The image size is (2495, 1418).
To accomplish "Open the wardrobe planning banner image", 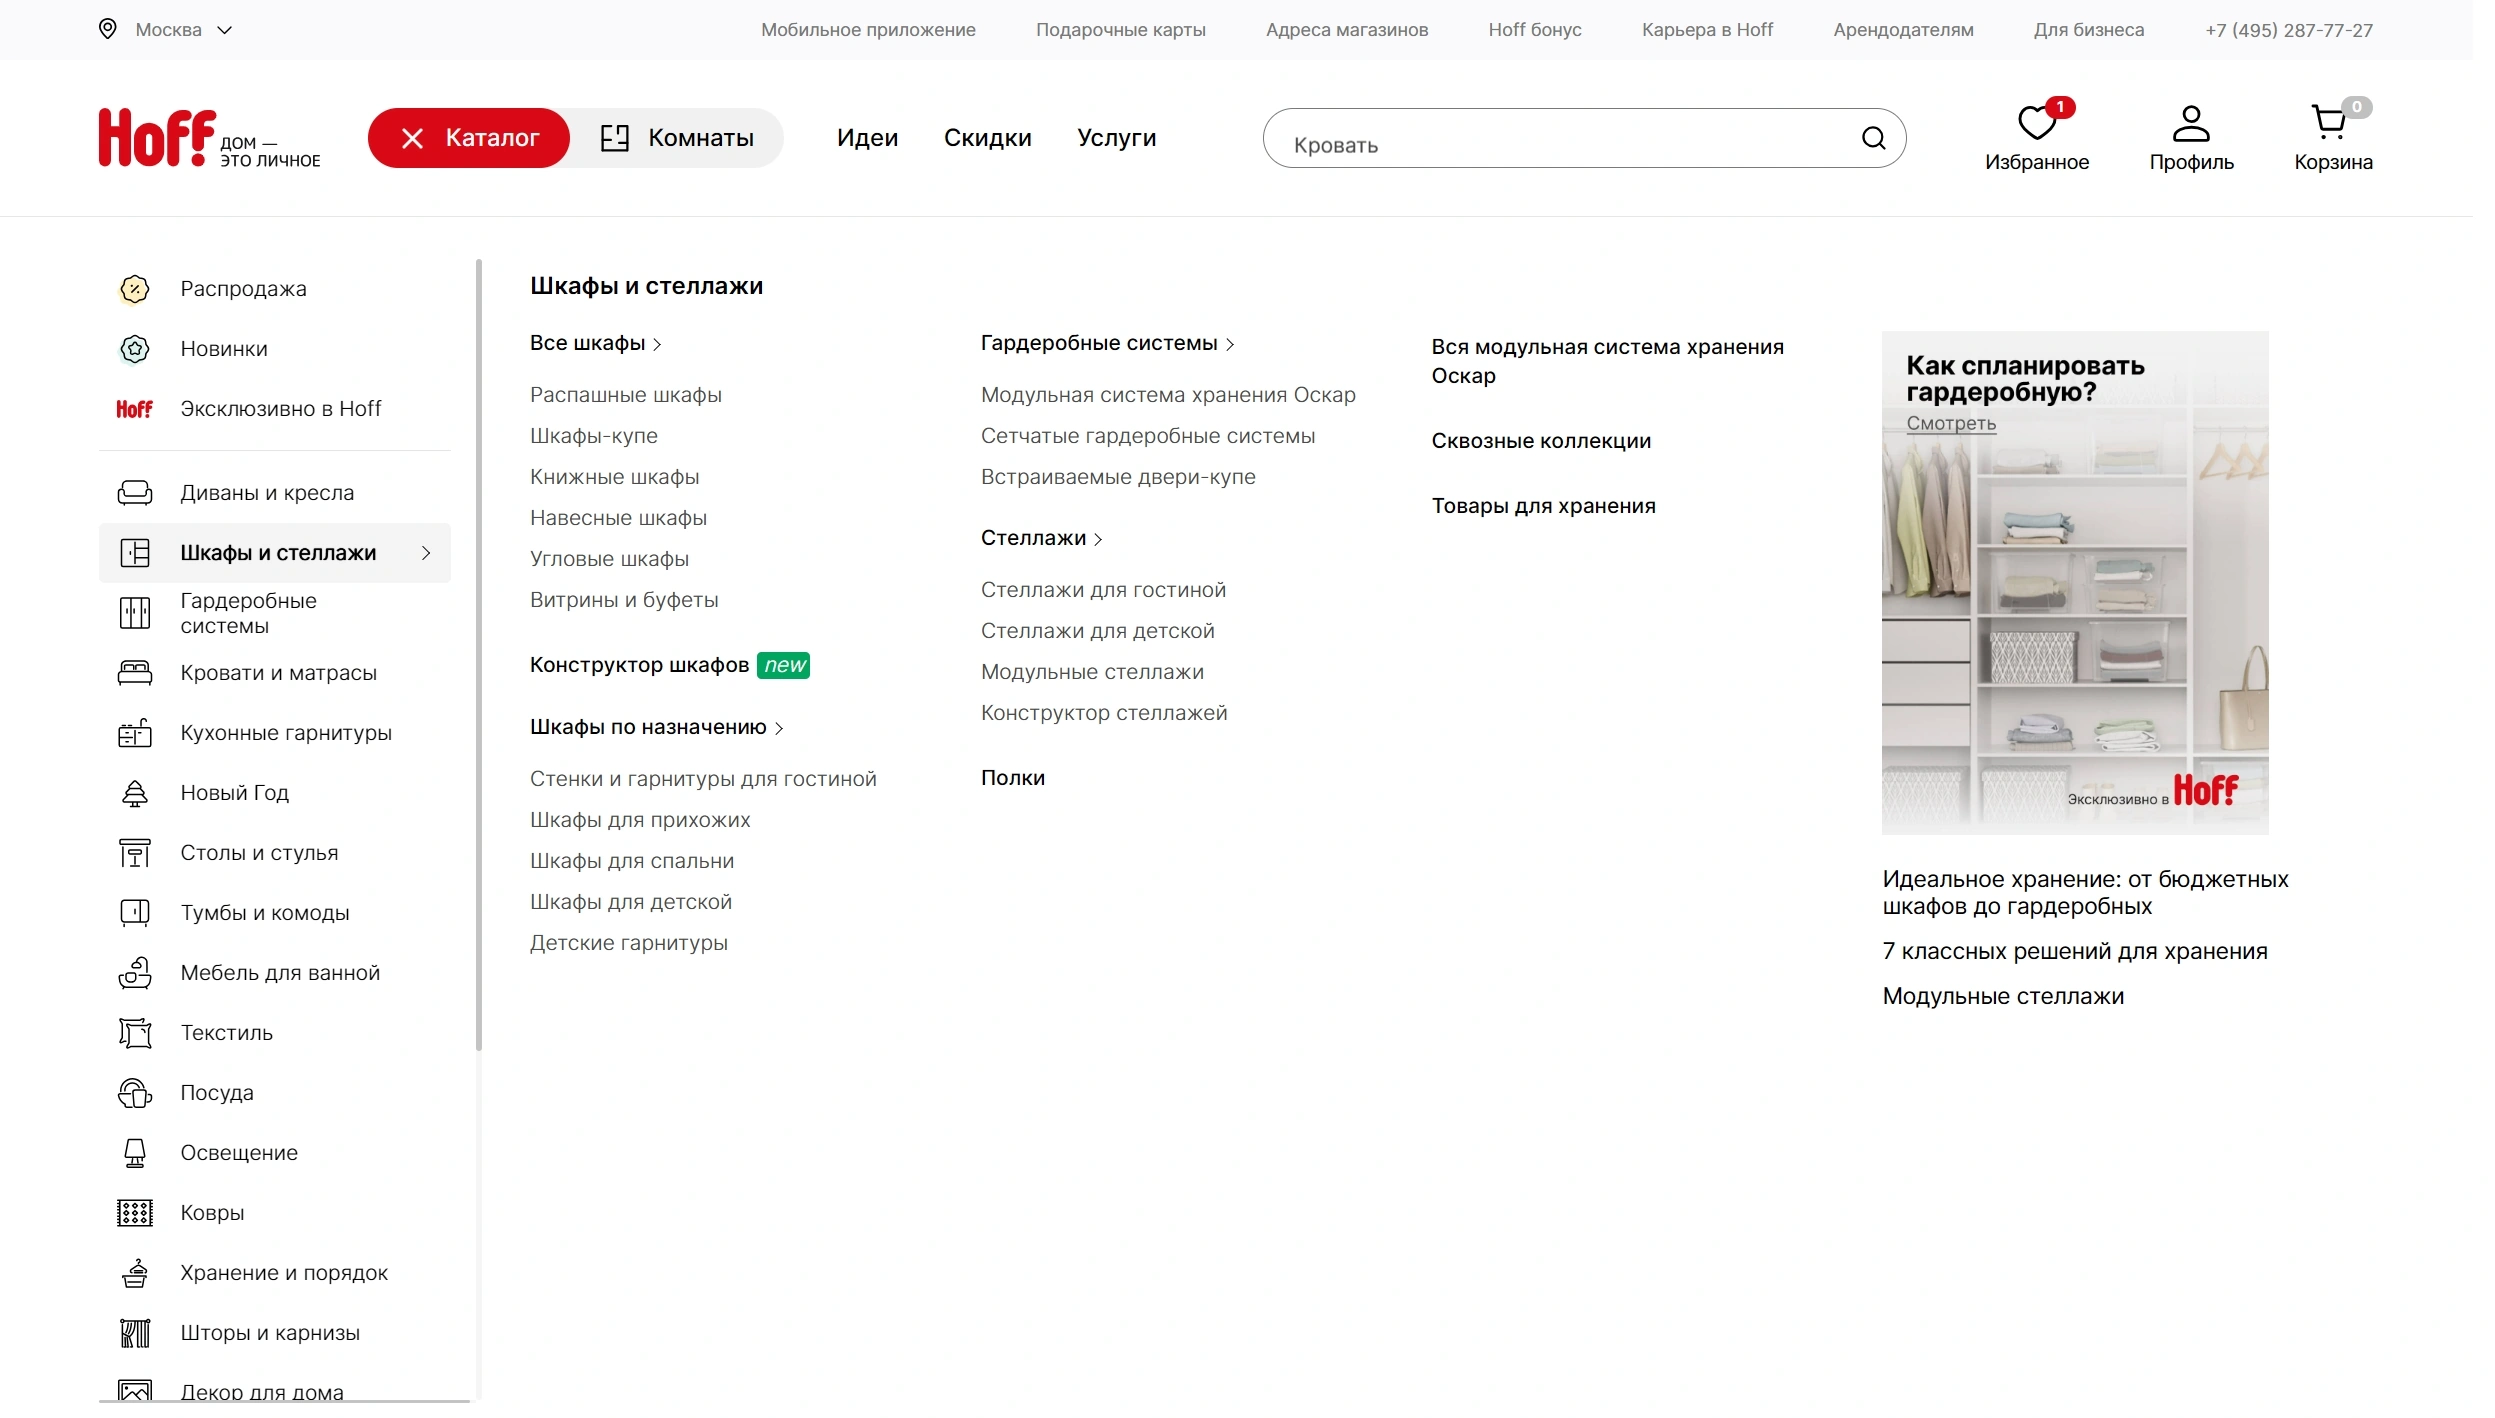I will coord(2074,583).
